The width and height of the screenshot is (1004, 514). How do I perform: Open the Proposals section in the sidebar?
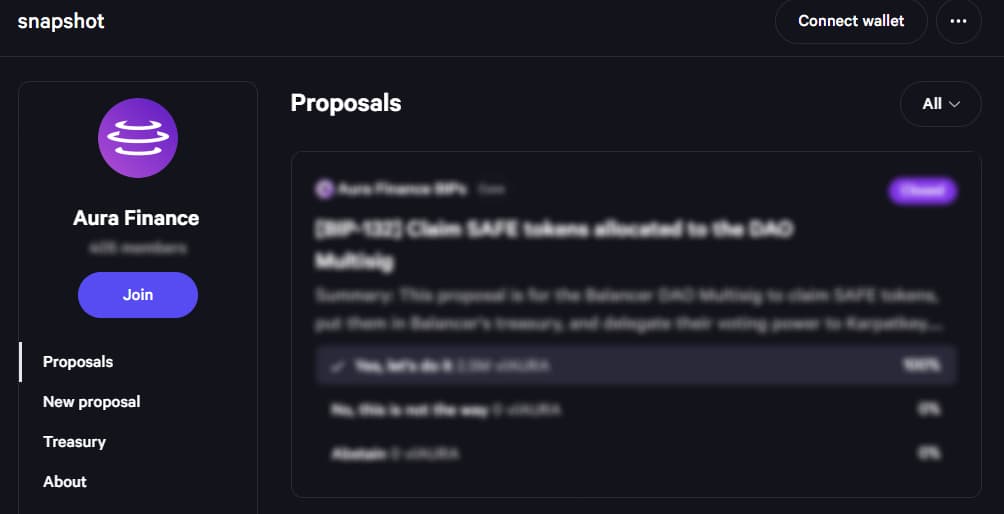tap(78, 362)
